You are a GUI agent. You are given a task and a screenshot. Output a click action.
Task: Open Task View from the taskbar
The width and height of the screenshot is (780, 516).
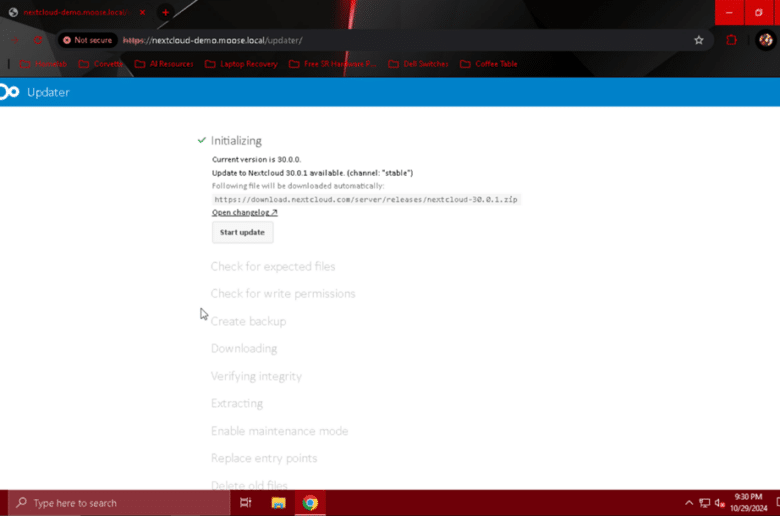[x=245, y=503]
